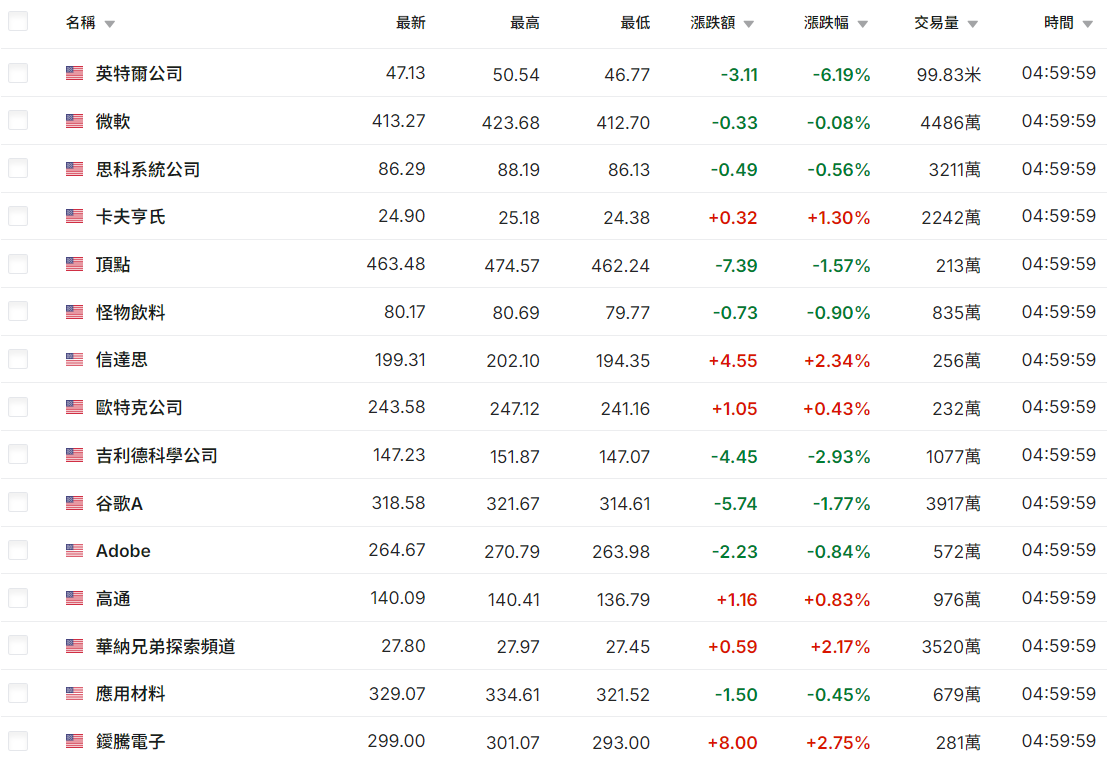Expand the 交易量 column sort arrow
The width and height of the screenshot is (1107, 759).
[x=972, y=24]
